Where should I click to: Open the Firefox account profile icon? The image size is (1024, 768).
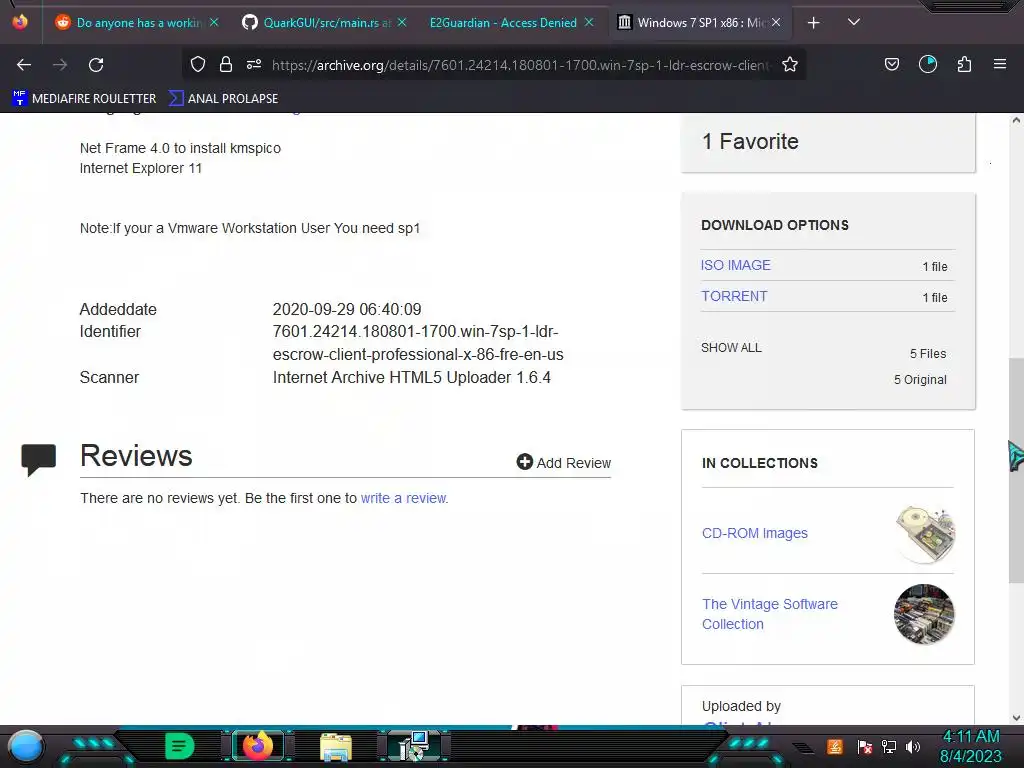pos(927,64)
